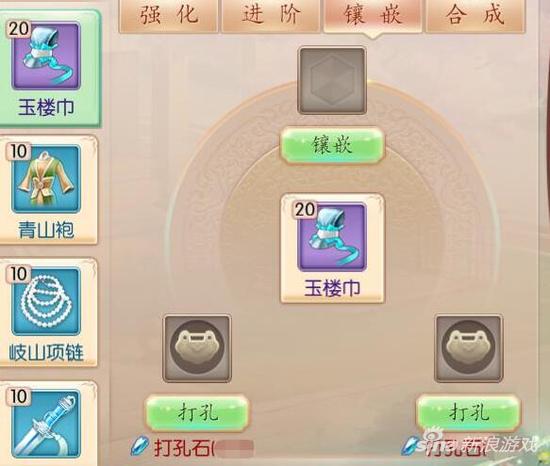The image size is (550, 466).
Task: Click the blue crystal 打孔石 icon
Action: pos(140,446)
